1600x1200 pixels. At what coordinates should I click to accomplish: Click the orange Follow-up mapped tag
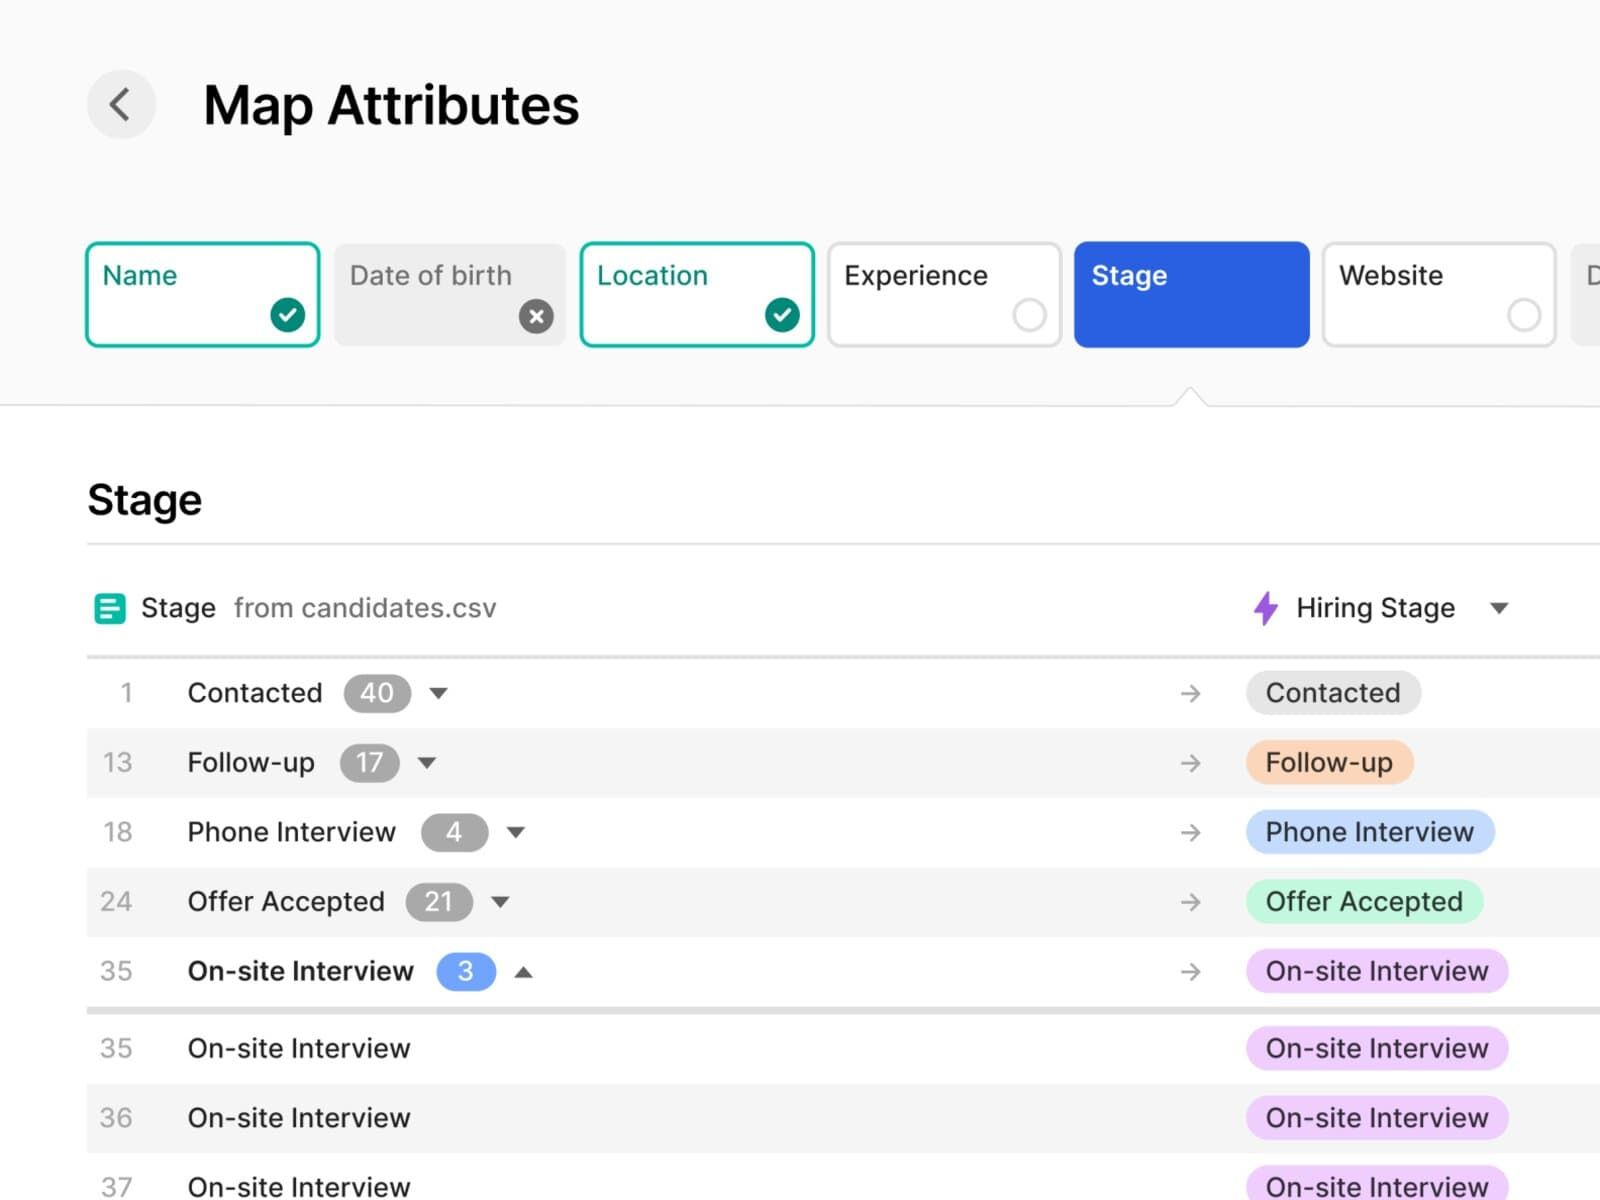(1329, 763)
